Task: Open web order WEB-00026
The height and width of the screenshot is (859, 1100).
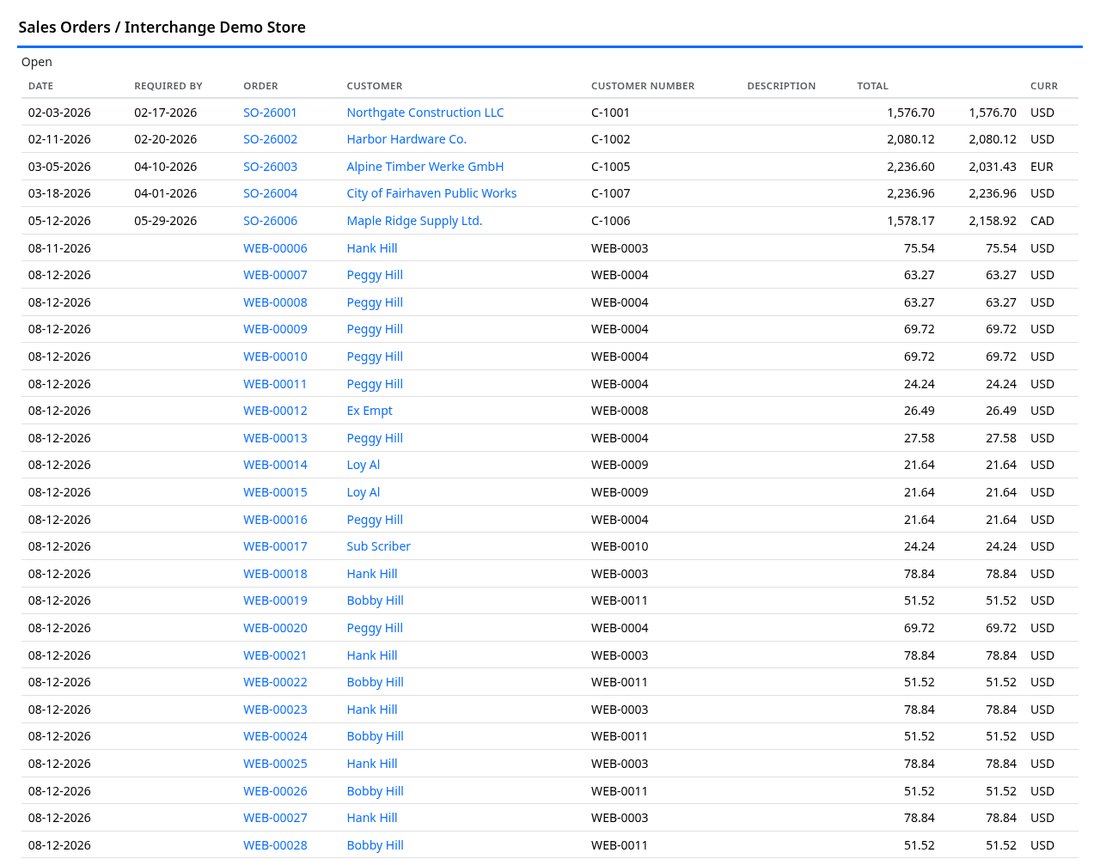Action: 275,790
